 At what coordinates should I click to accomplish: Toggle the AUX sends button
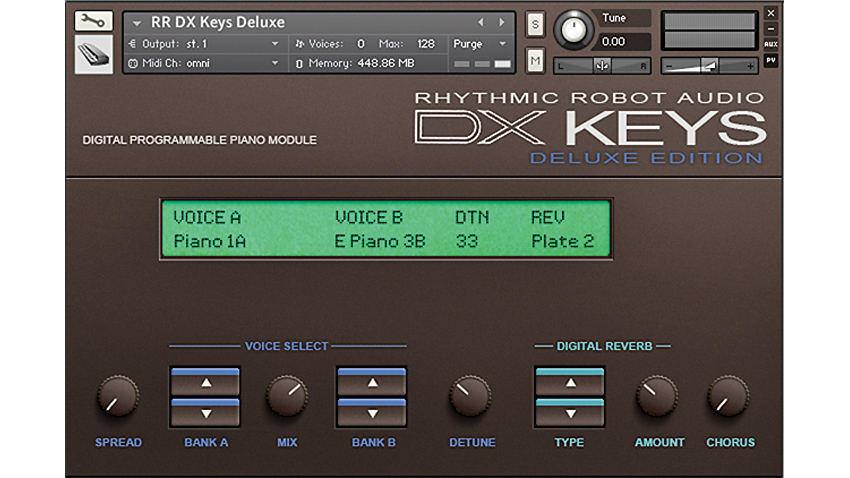[x=771, y=44]
